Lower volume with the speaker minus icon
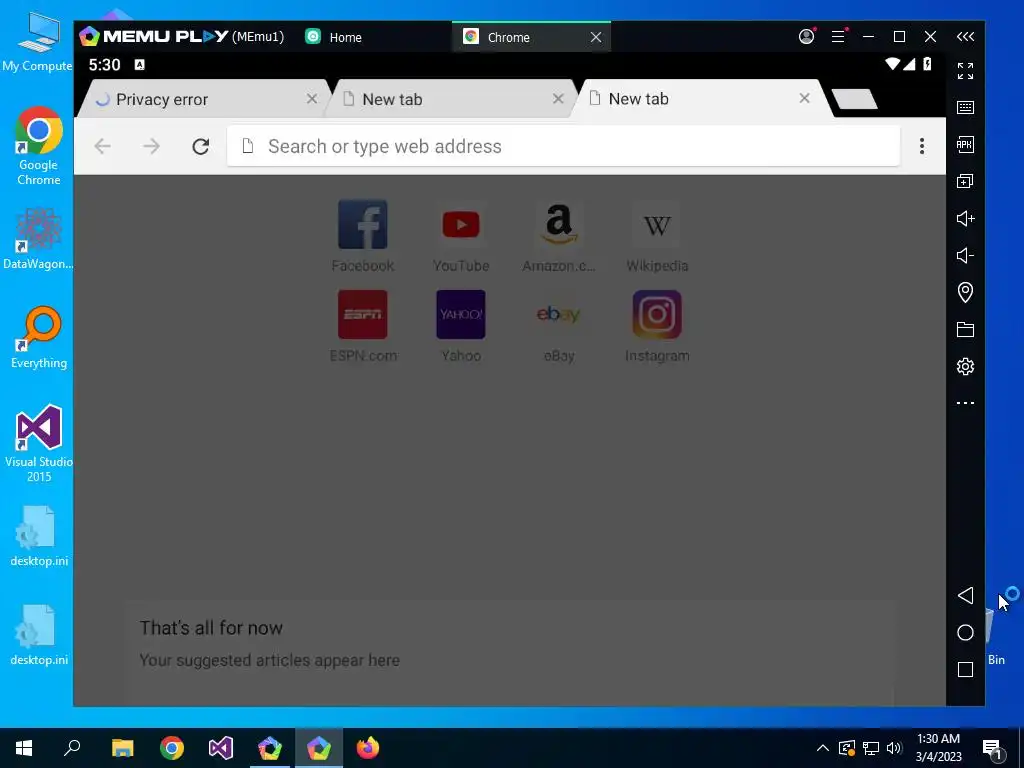Image resolution: width=1024 pixels, height=768 pixels. coord(965,255)
